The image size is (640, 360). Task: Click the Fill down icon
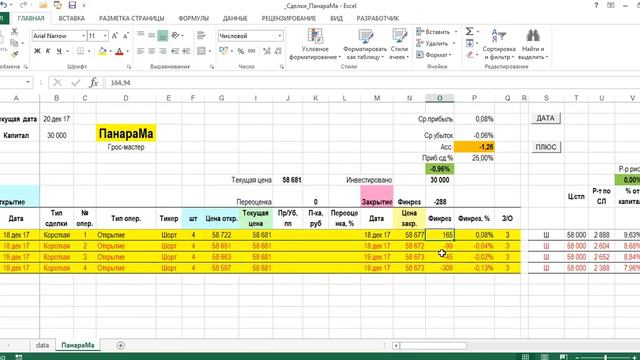[469, 43]
